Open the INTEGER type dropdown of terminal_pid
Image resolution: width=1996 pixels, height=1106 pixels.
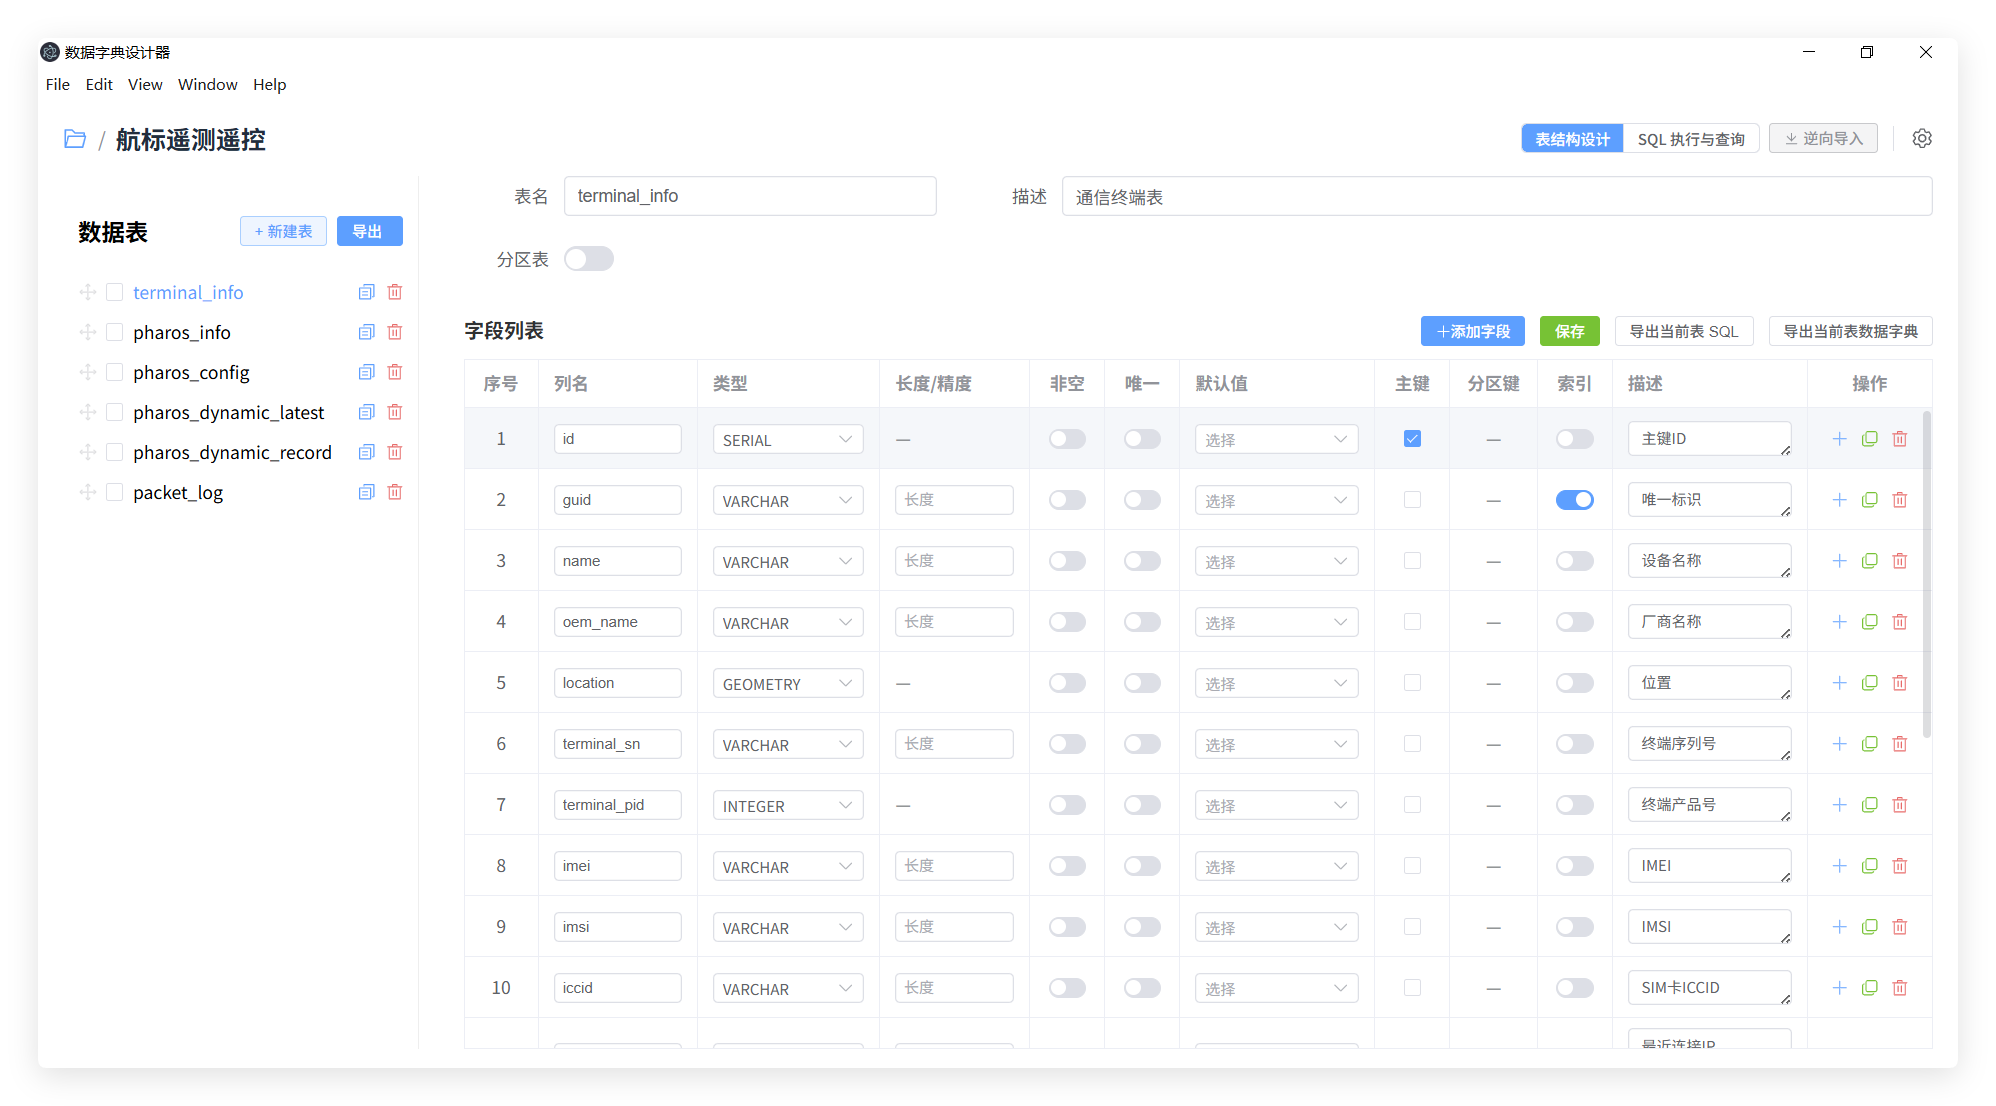tap(787, 806)
